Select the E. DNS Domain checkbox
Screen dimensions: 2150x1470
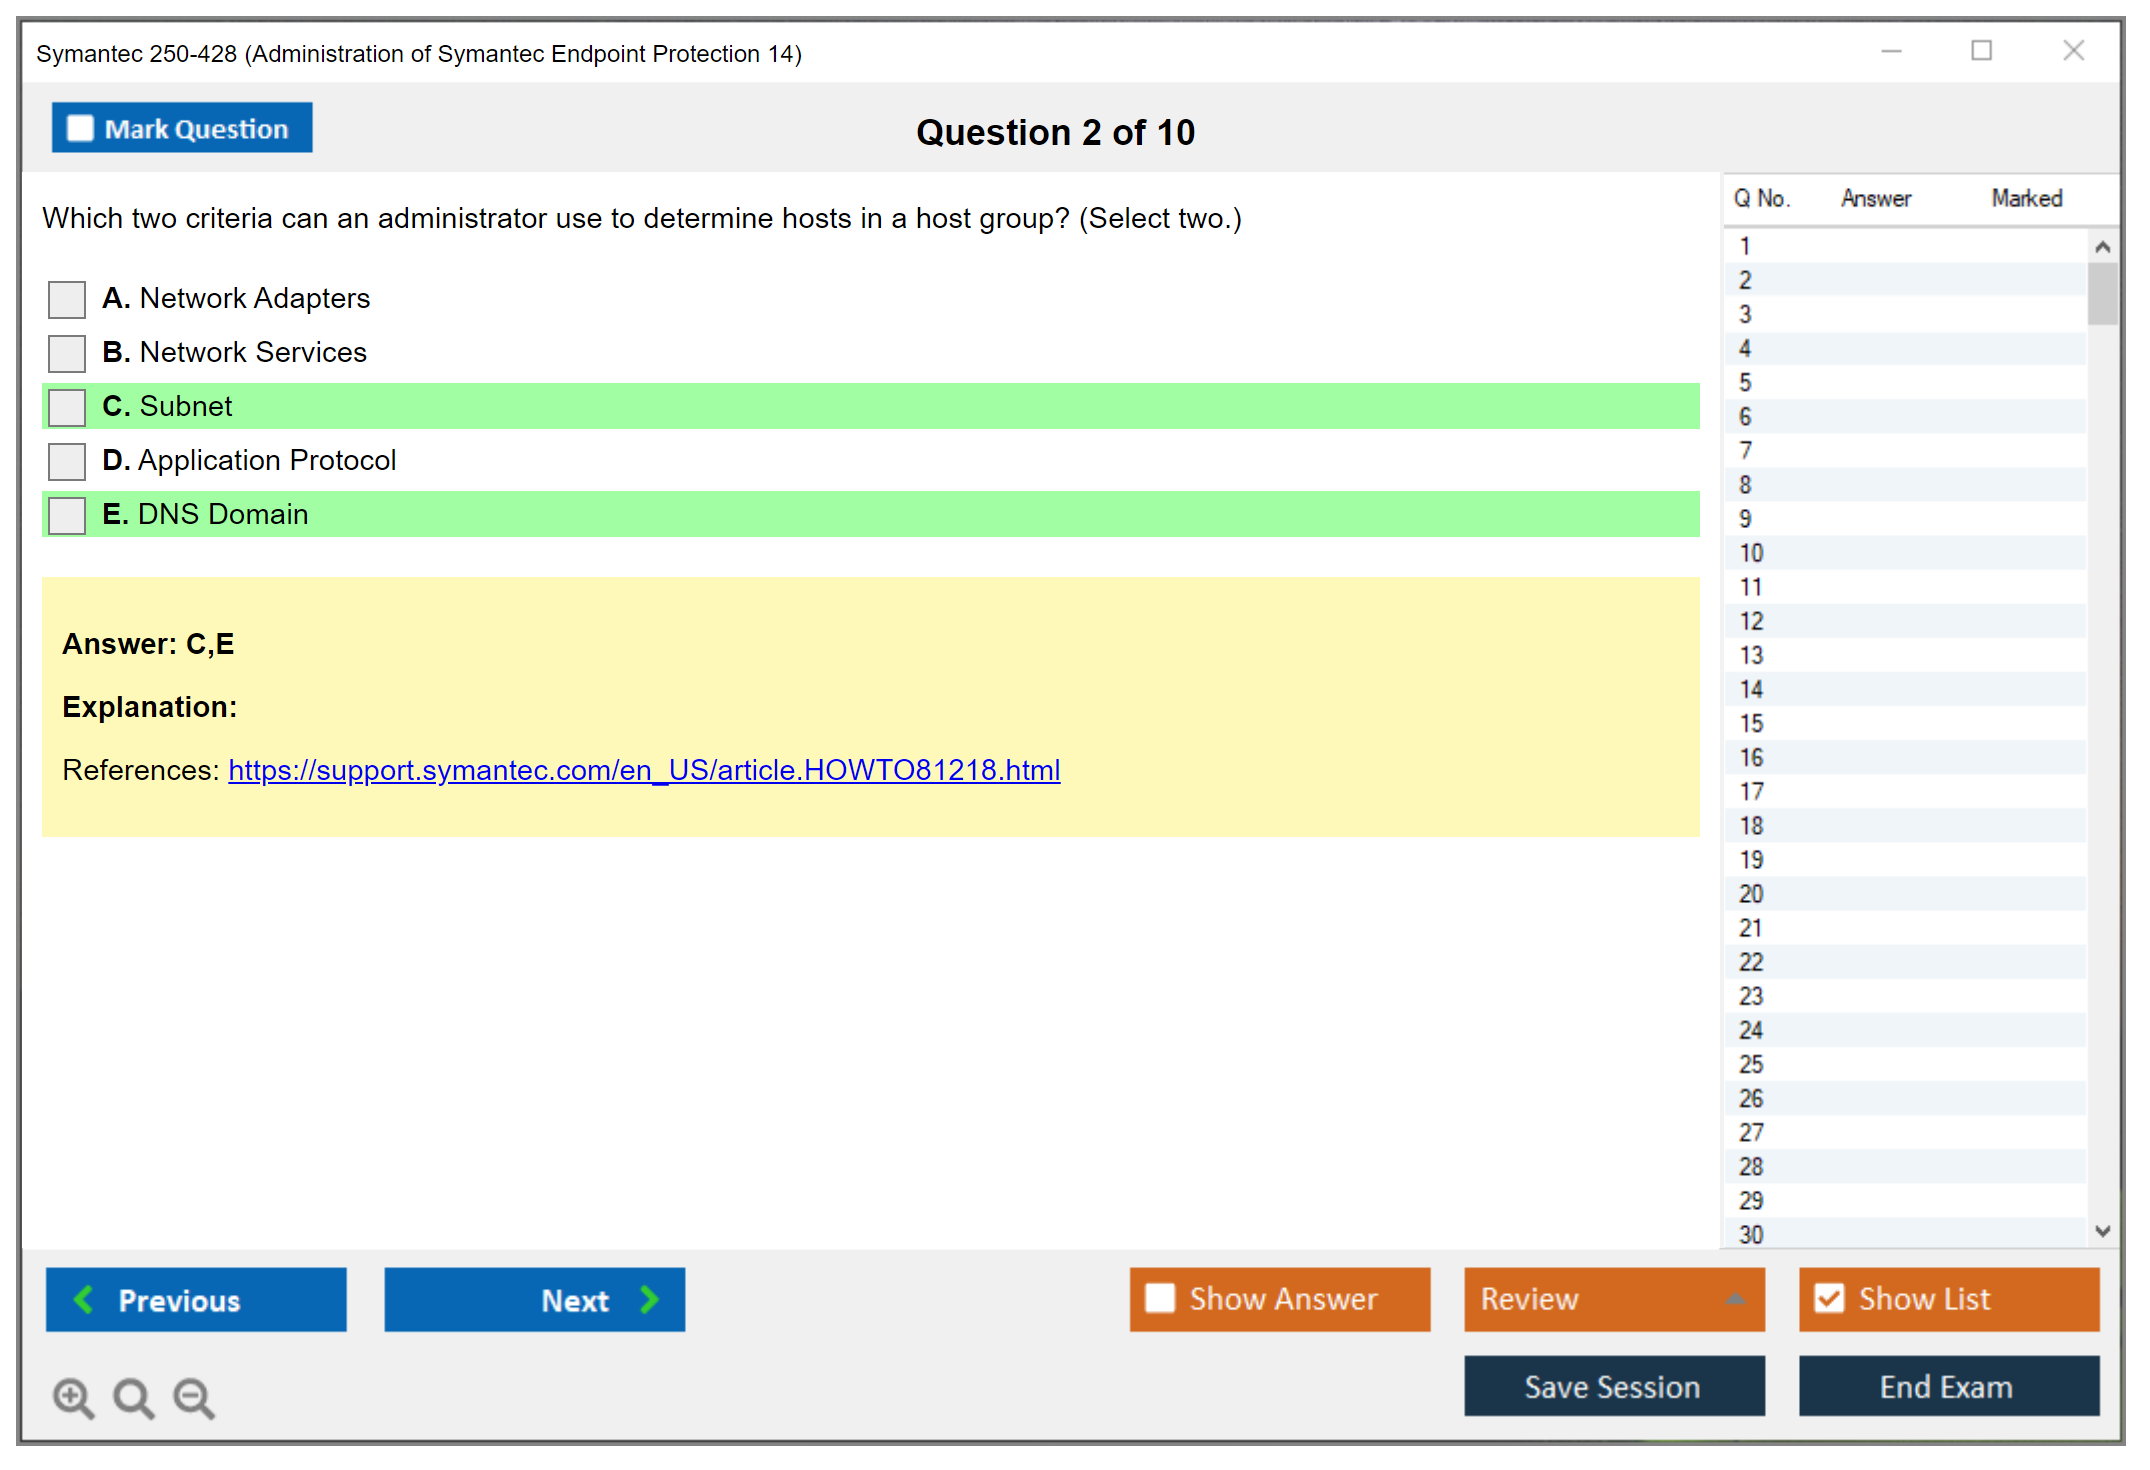(x=67, y=515)
